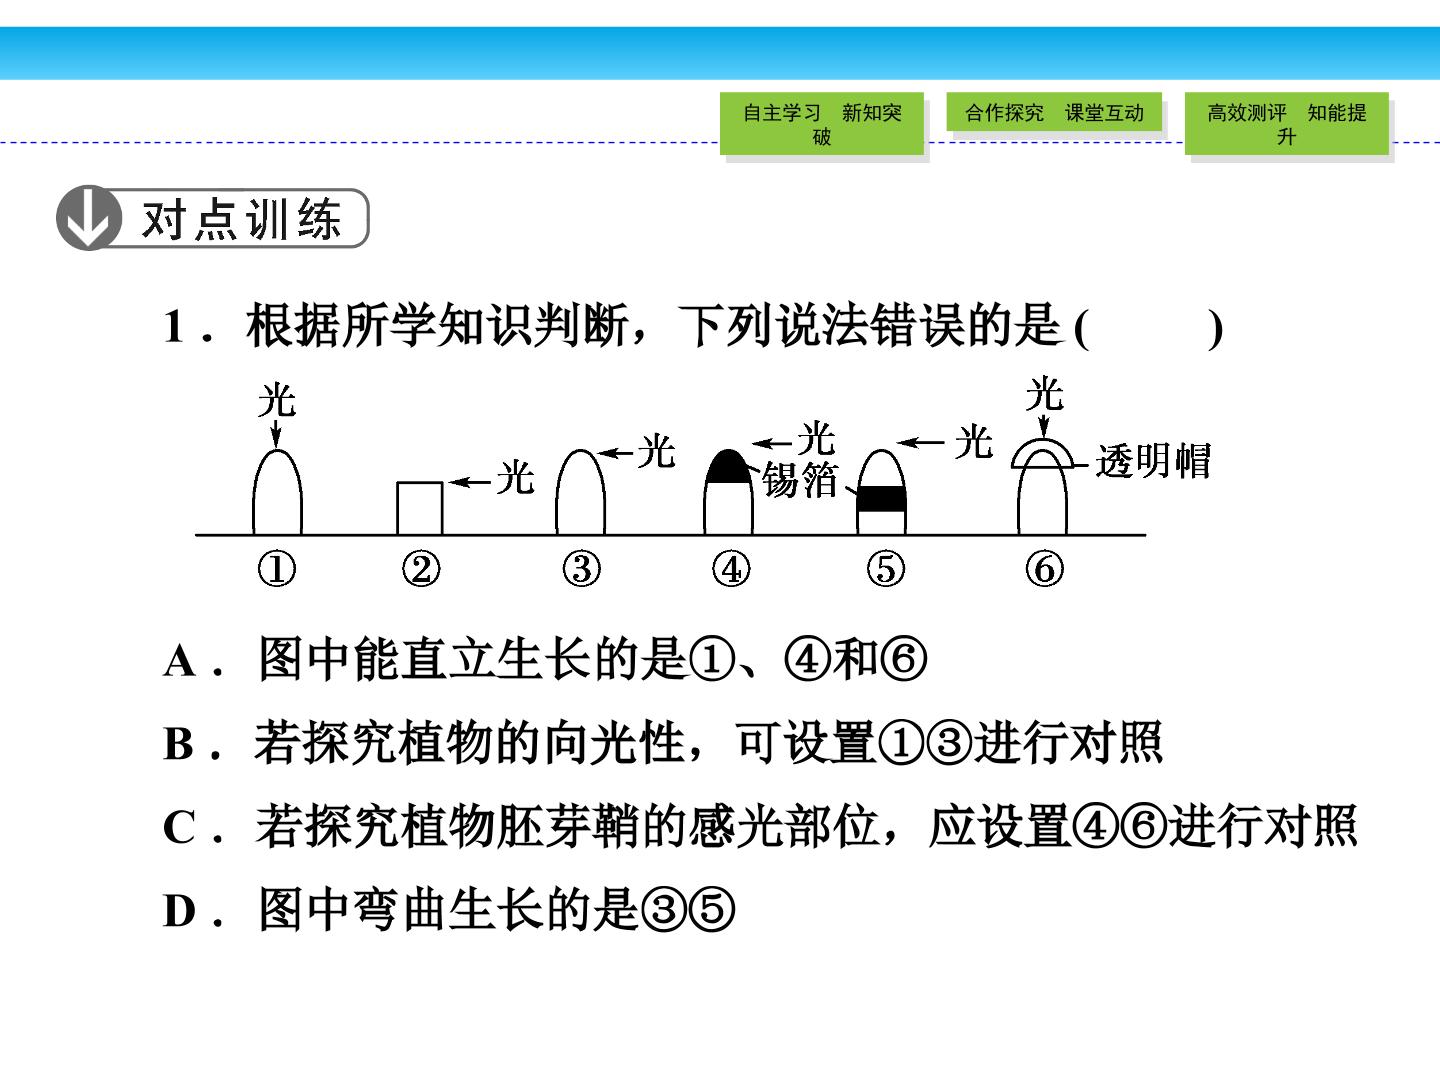
Task: Open the 合作探究 课堂互动 section button
Action: click(x=1054, y=113)
